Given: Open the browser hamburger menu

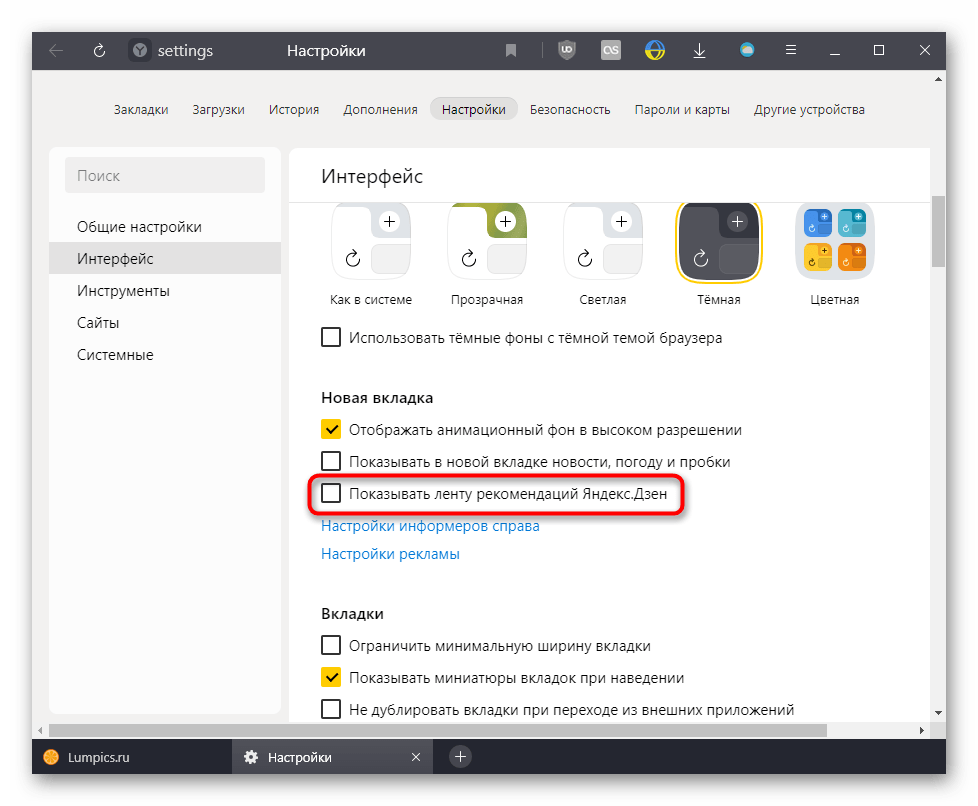Looking at the screenshot, I should coord(791,50).
